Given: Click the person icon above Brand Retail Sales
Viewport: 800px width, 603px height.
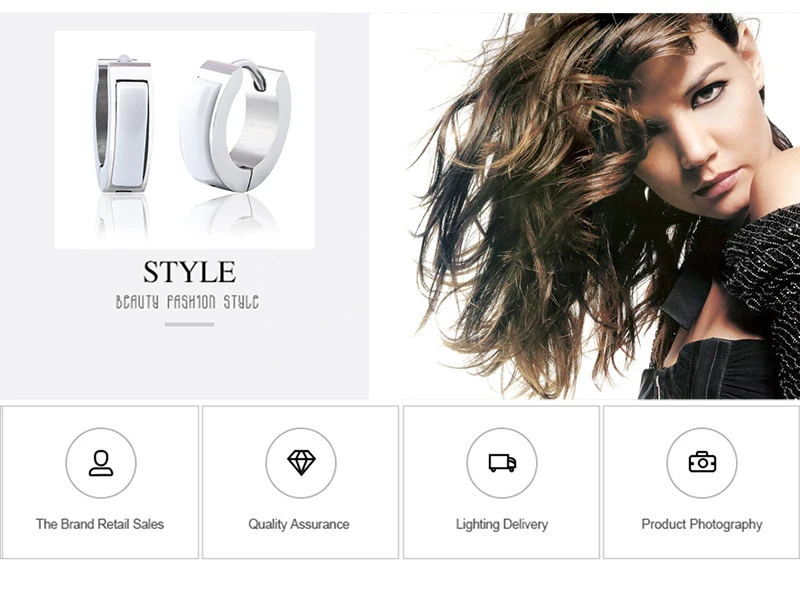Looking at the screenshot, I should click(101, 463).
